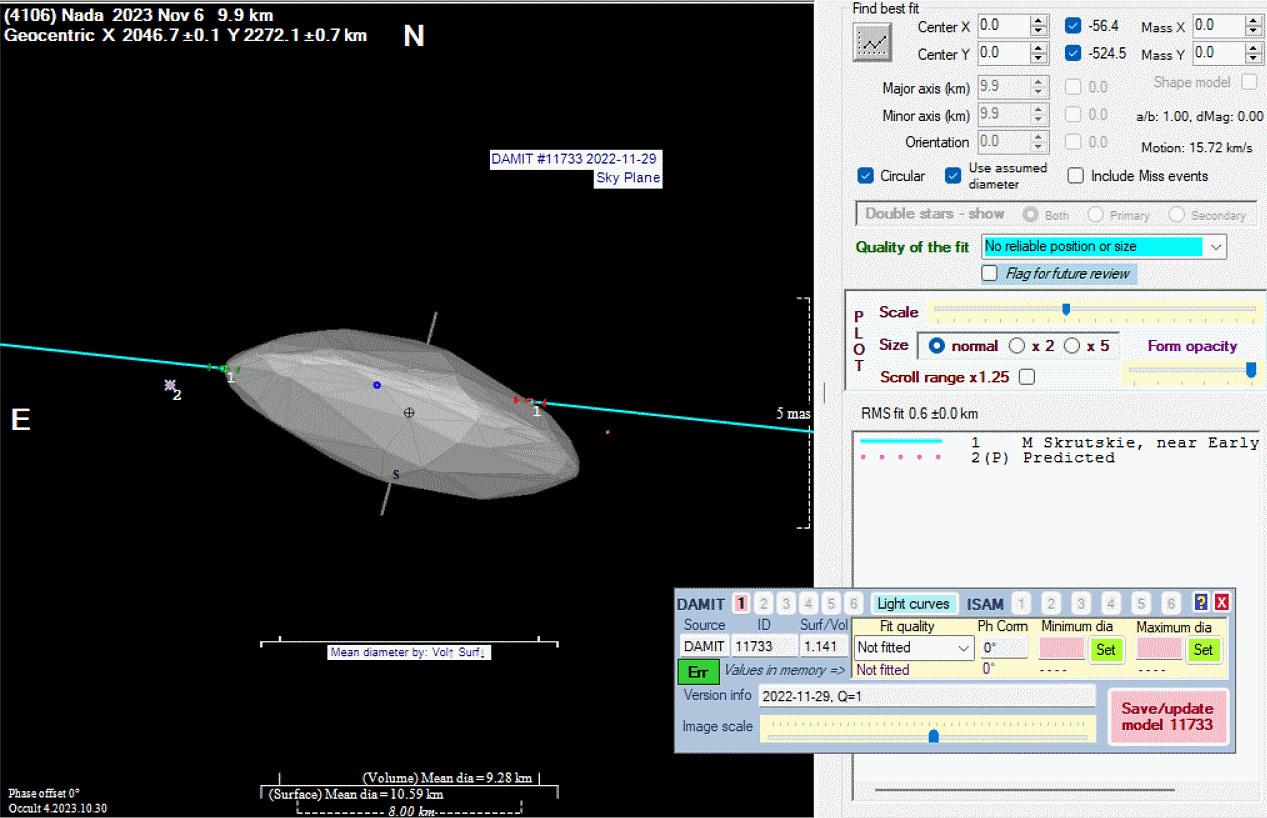Click Set next to Maximum dia
1267x818 pixels.
(1203, 649)
